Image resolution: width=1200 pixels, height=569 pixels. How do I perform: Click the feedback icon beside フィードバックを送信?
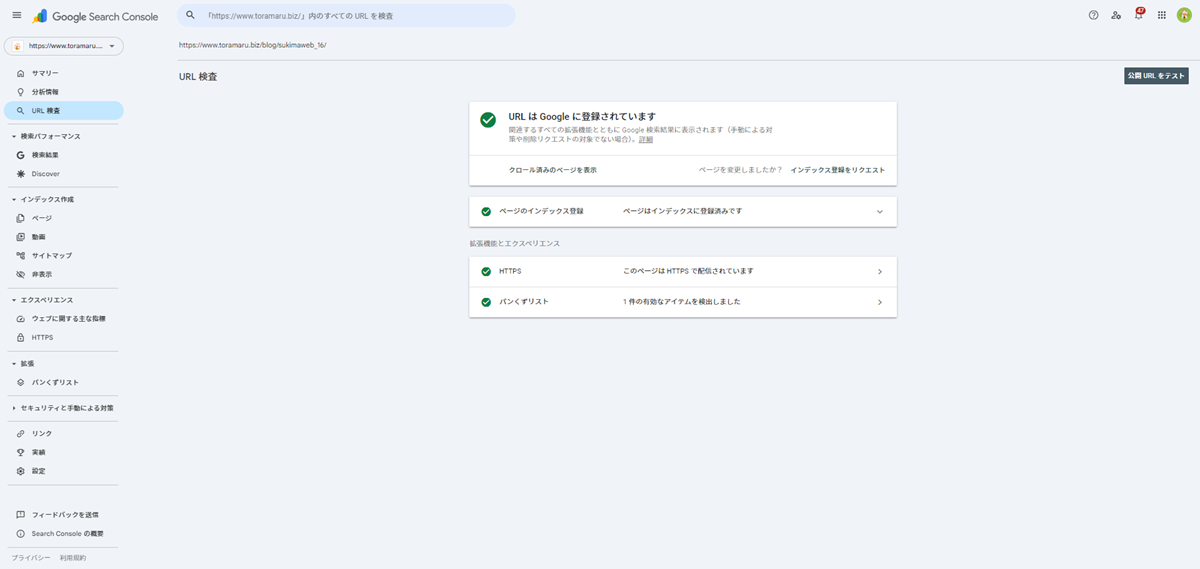coord(20,515)
